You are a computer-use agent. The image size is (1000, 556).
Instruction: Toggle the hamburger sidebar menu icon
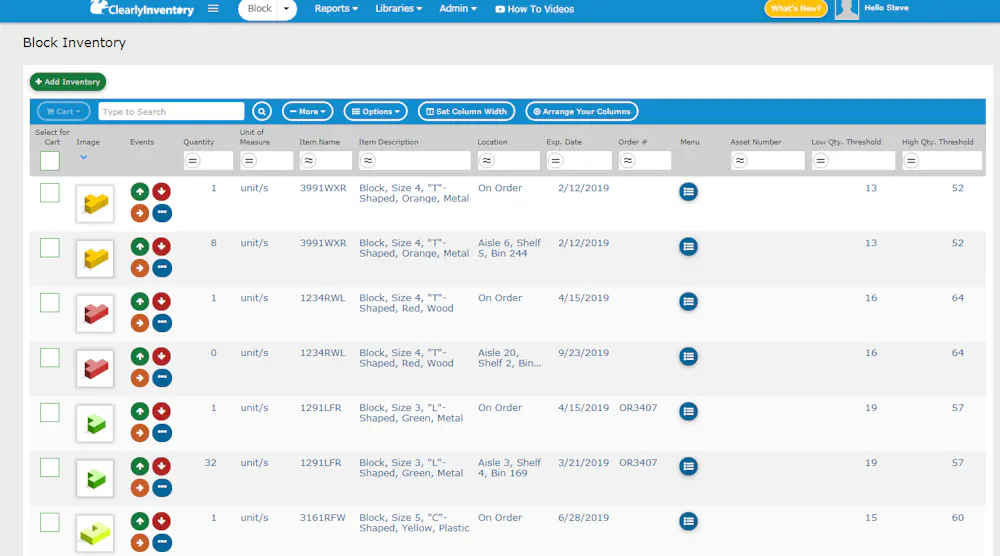213,9
